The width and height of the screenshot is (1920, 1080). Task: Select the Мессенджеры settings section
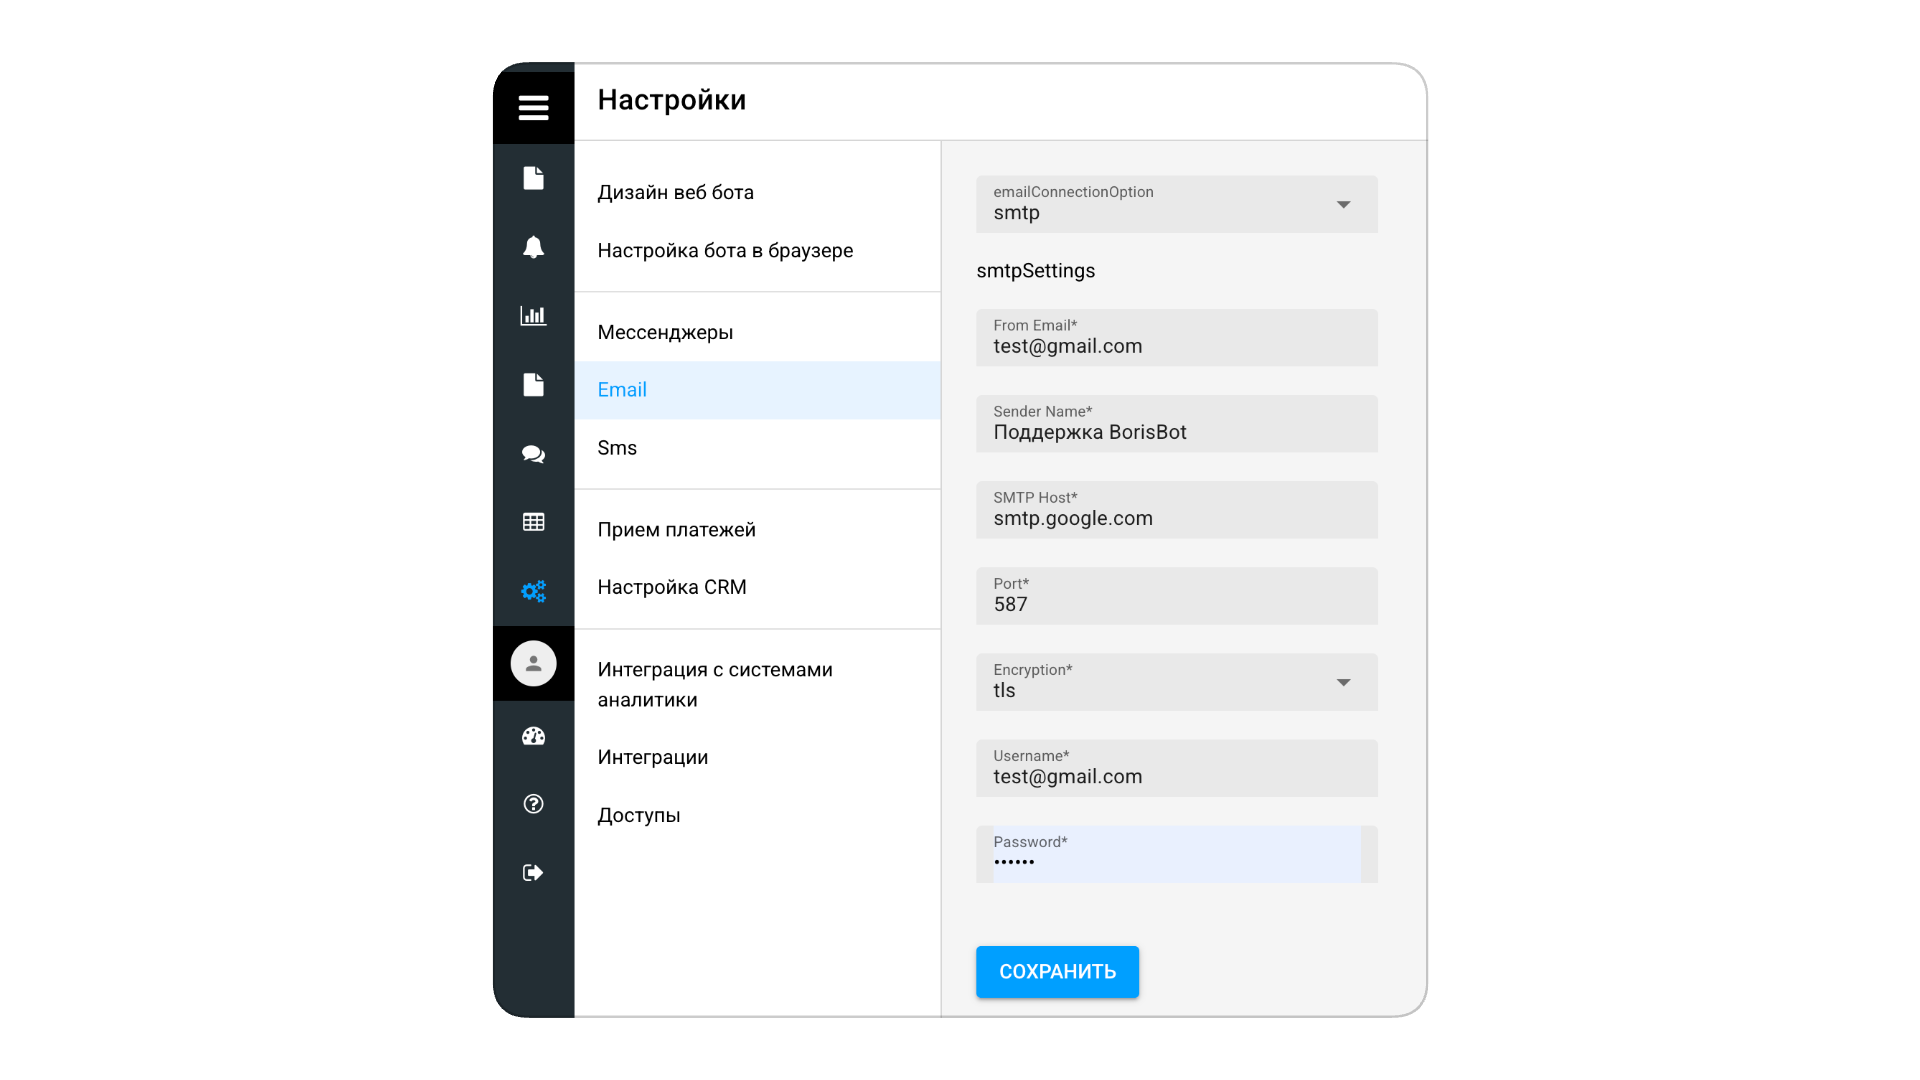[665, 332]
